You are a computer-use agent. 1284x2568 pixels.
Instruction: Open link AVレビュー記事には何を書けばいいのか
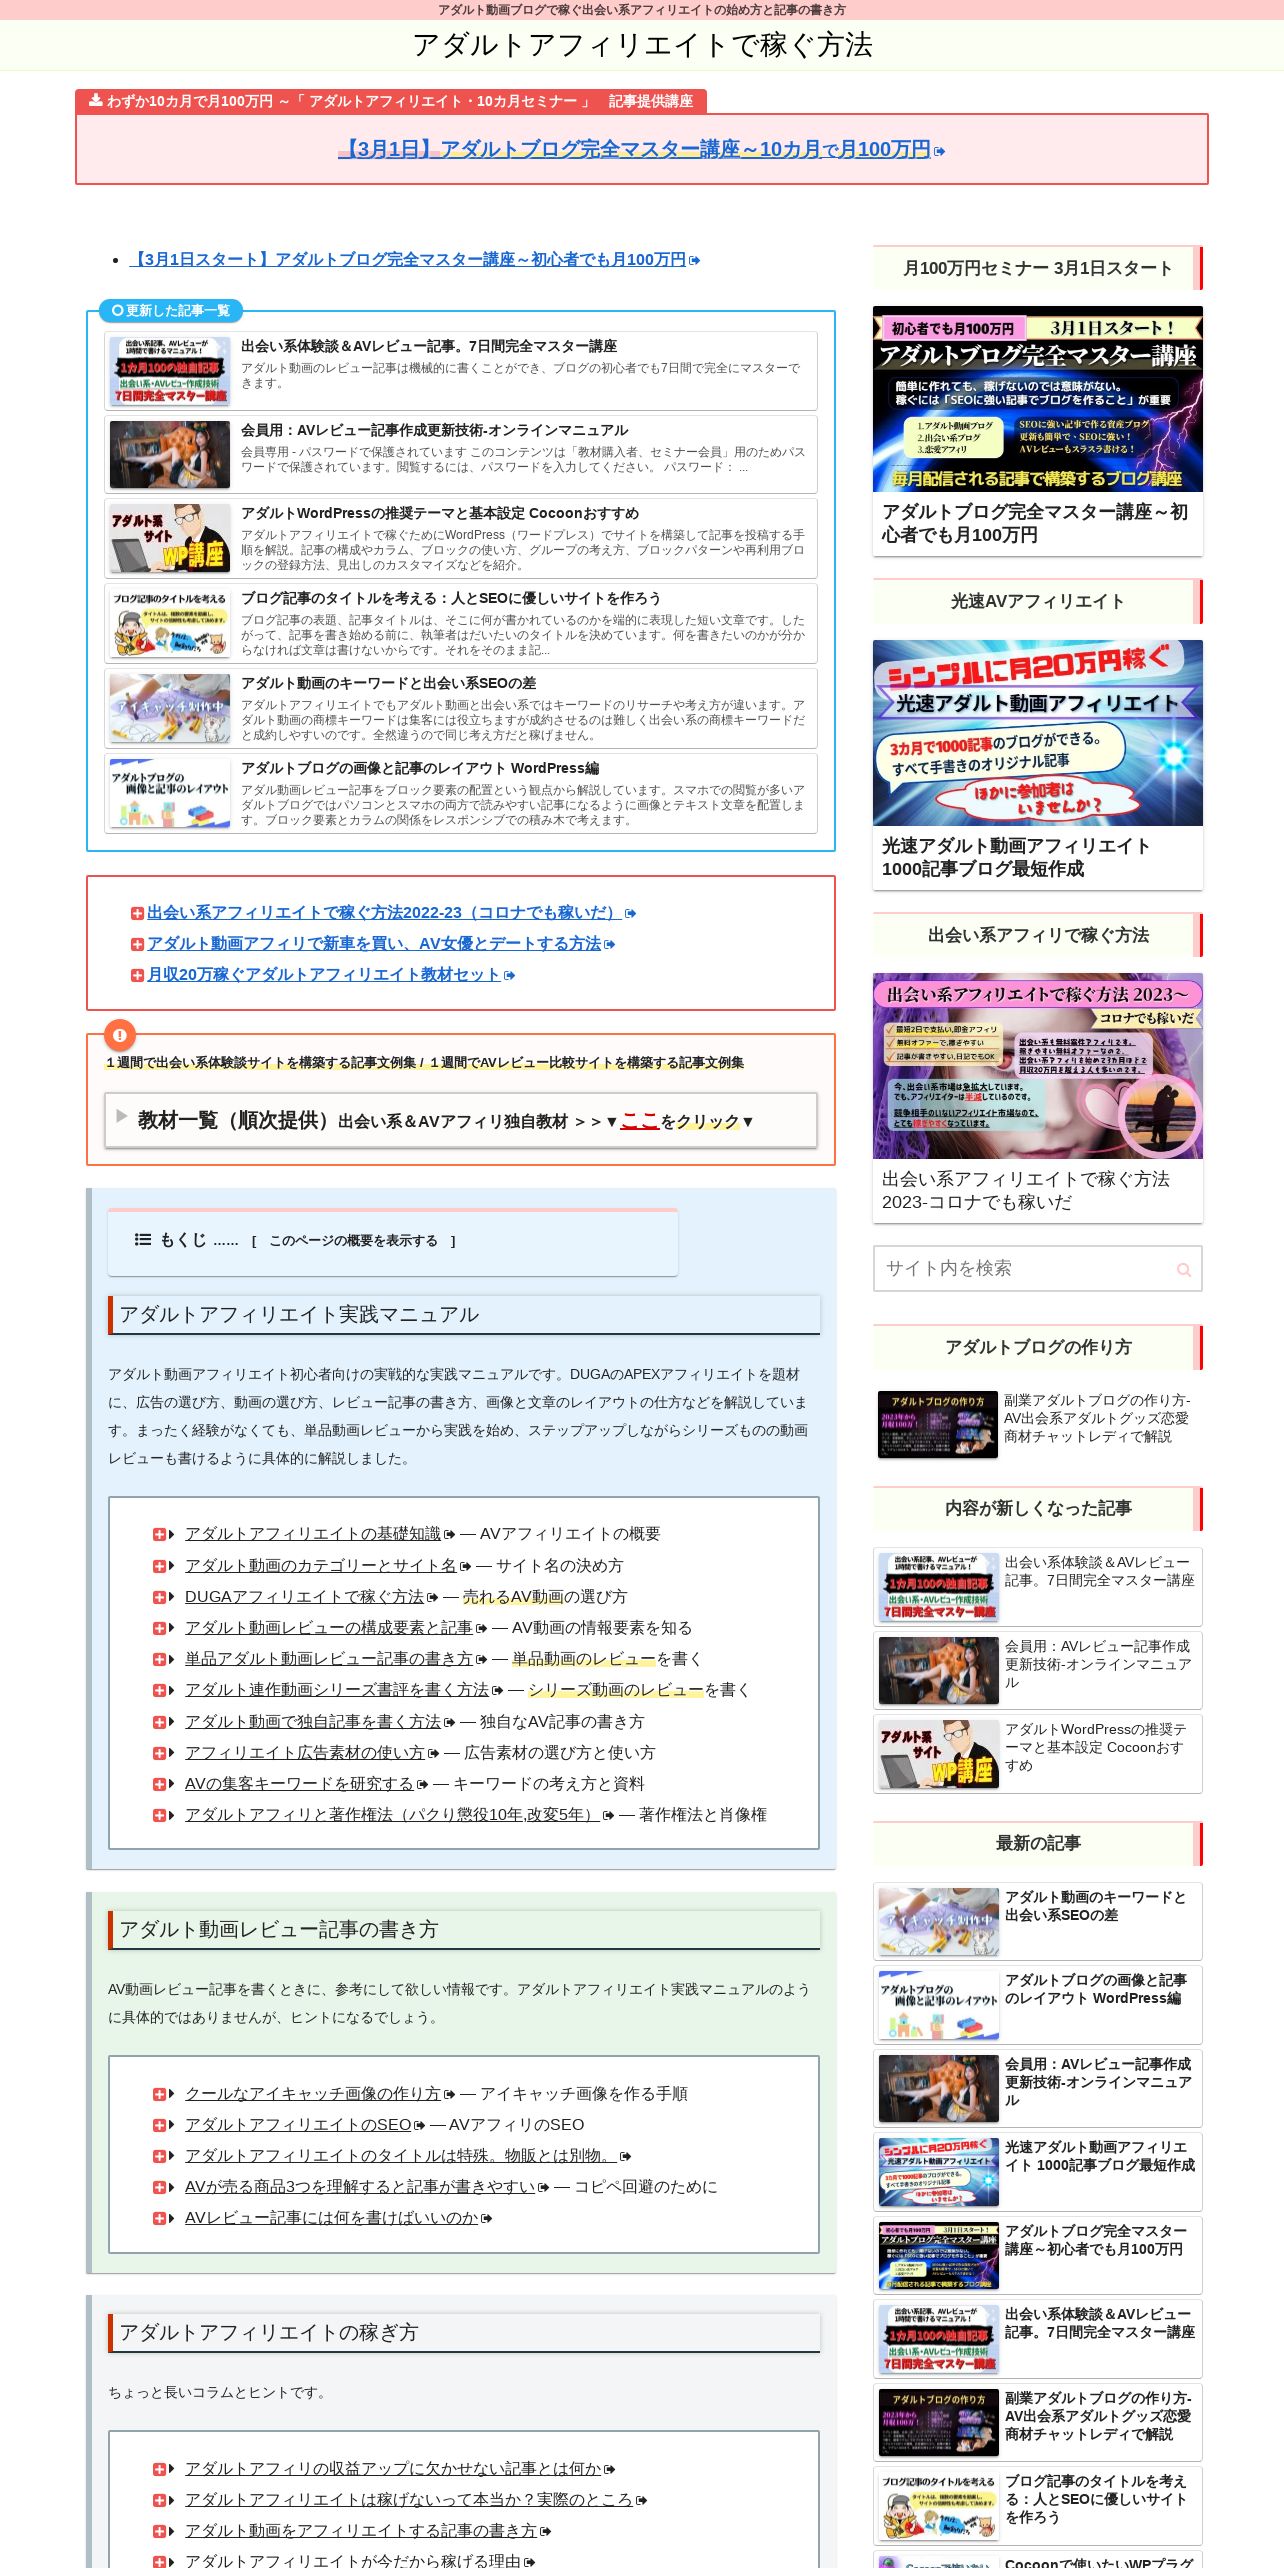tap(331, 2217)
